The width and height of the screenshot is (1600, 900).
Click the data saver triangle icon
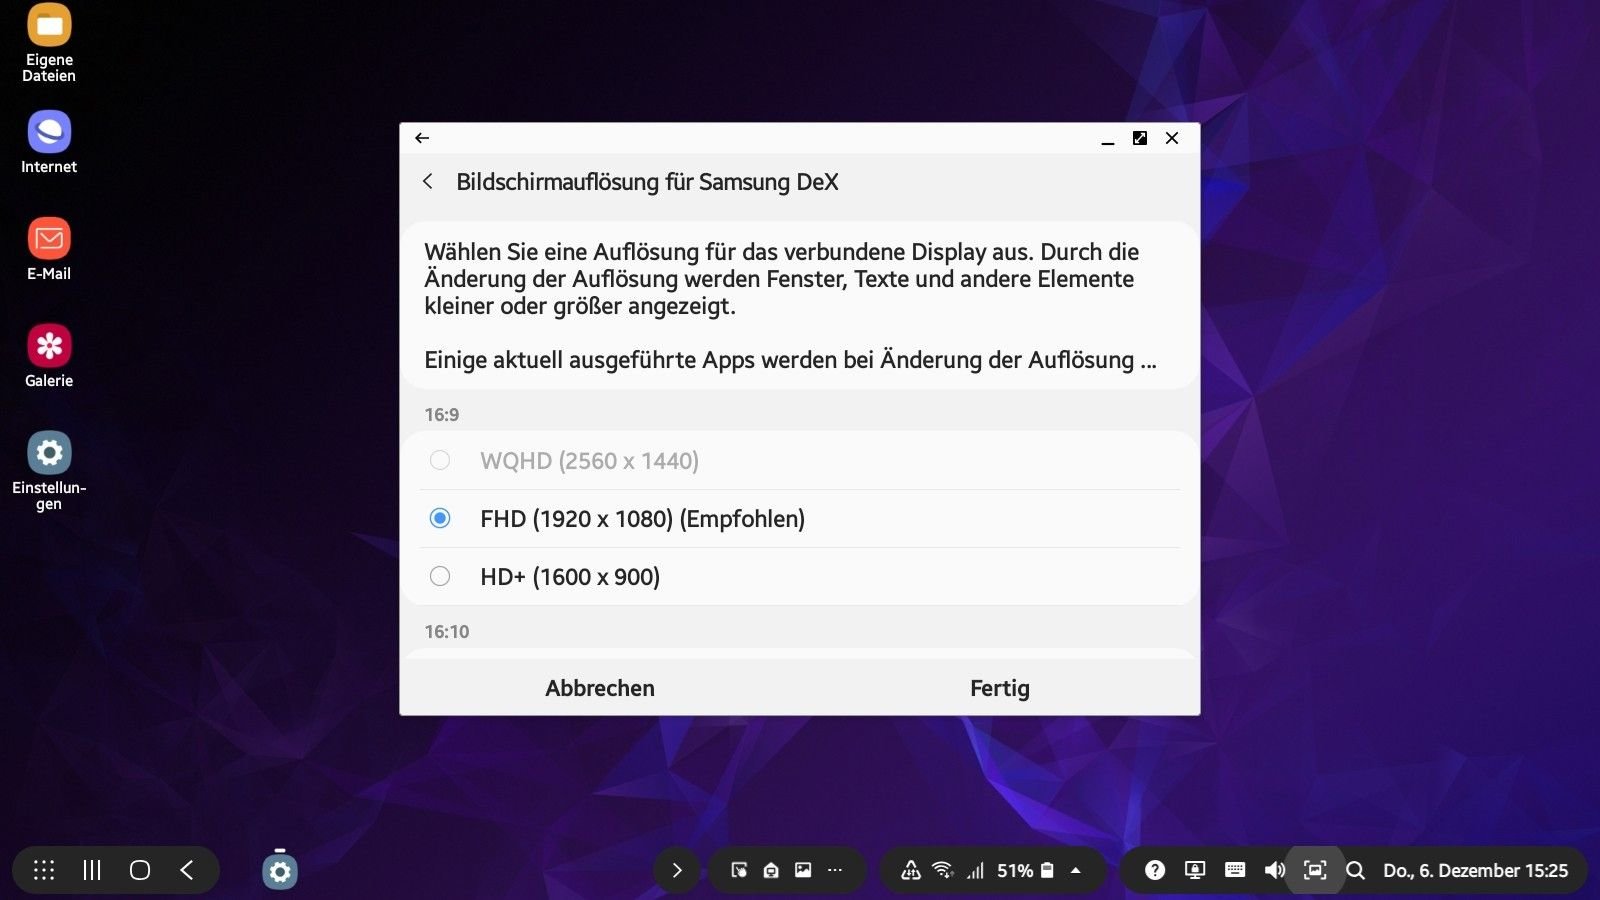[x=910, y=870]
